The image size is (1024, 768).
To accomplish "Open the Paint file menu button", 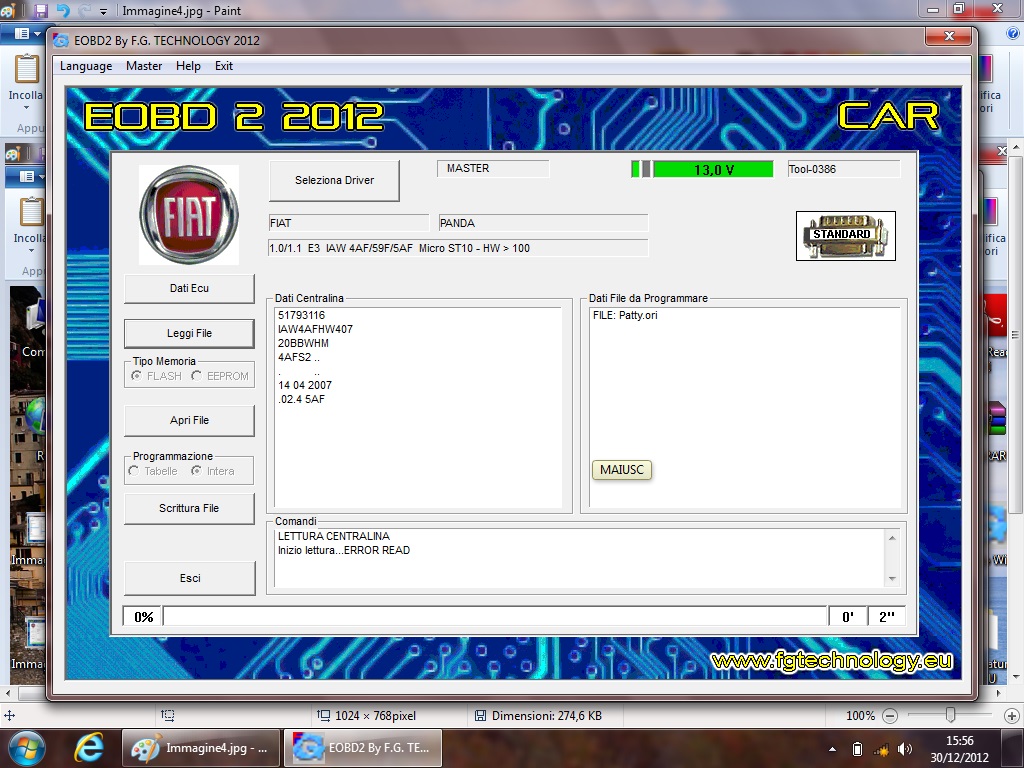I will click(26, 33).
